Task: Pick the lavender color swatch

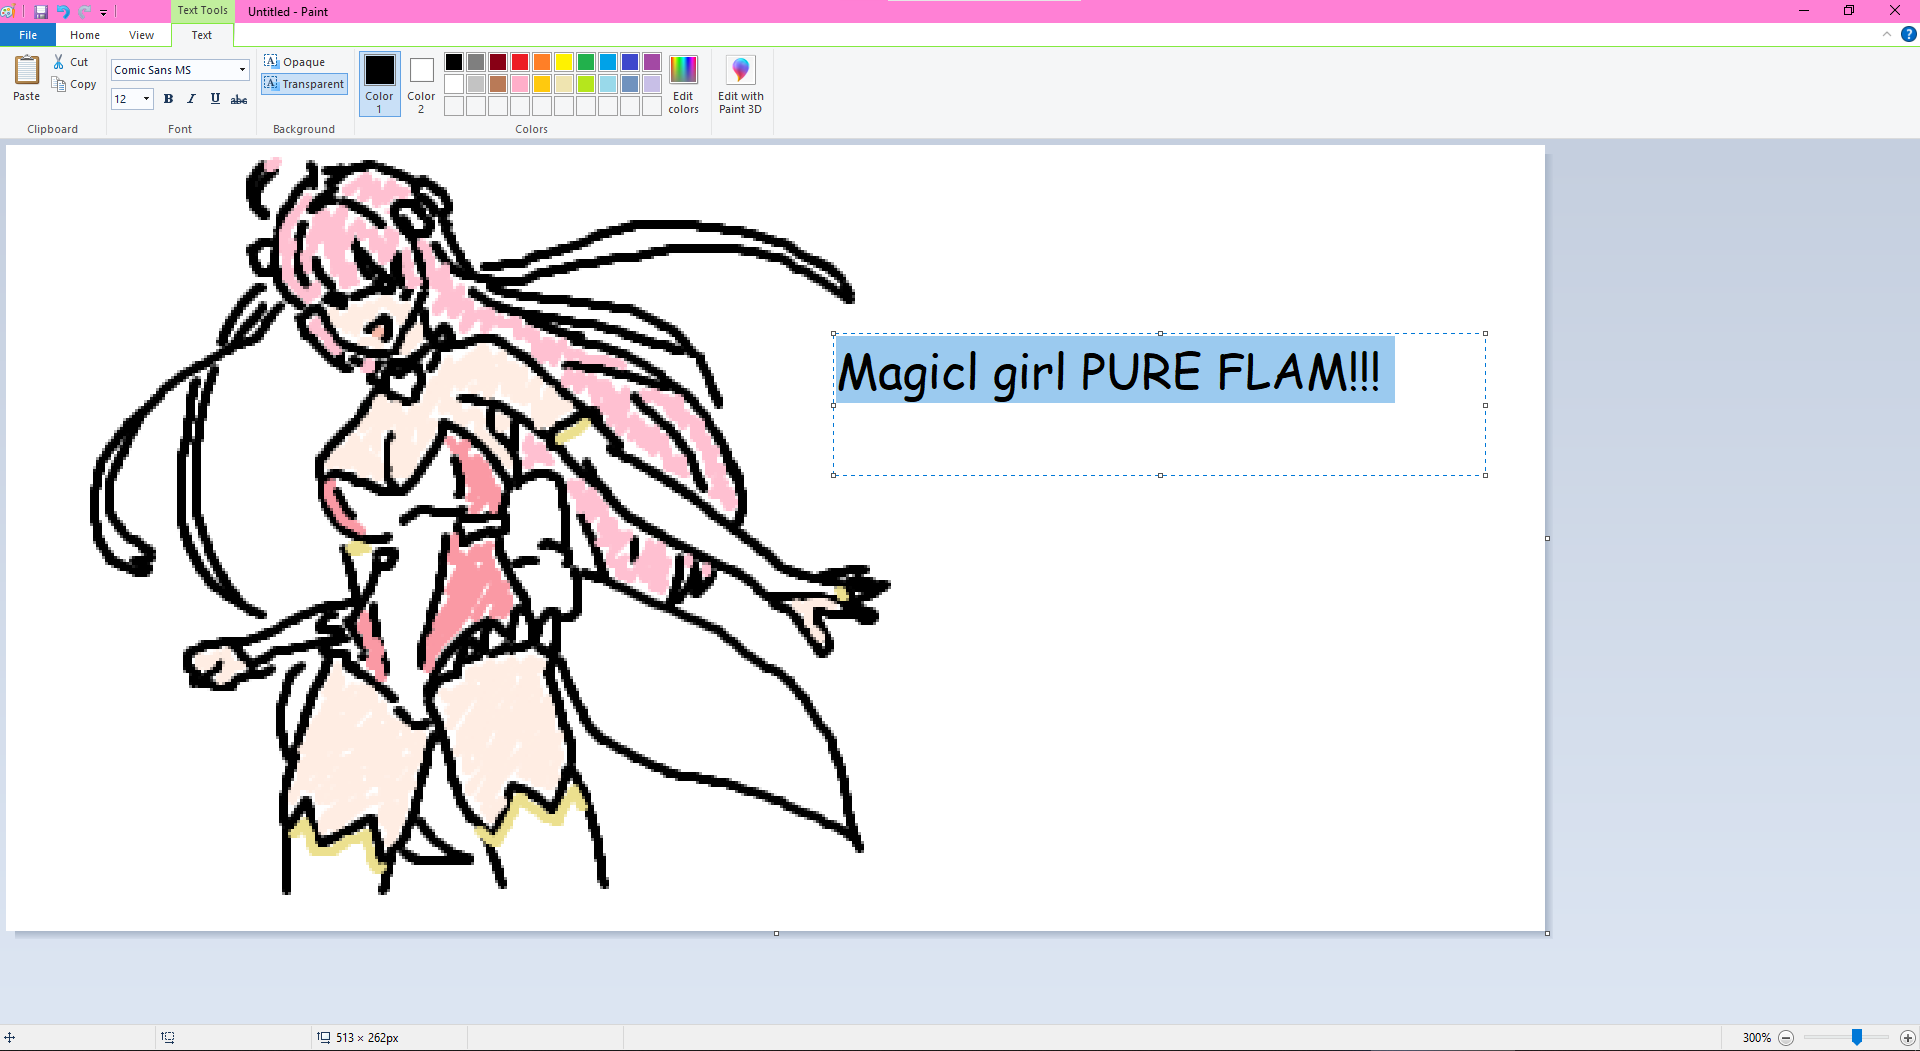Action: click(652, 84)
